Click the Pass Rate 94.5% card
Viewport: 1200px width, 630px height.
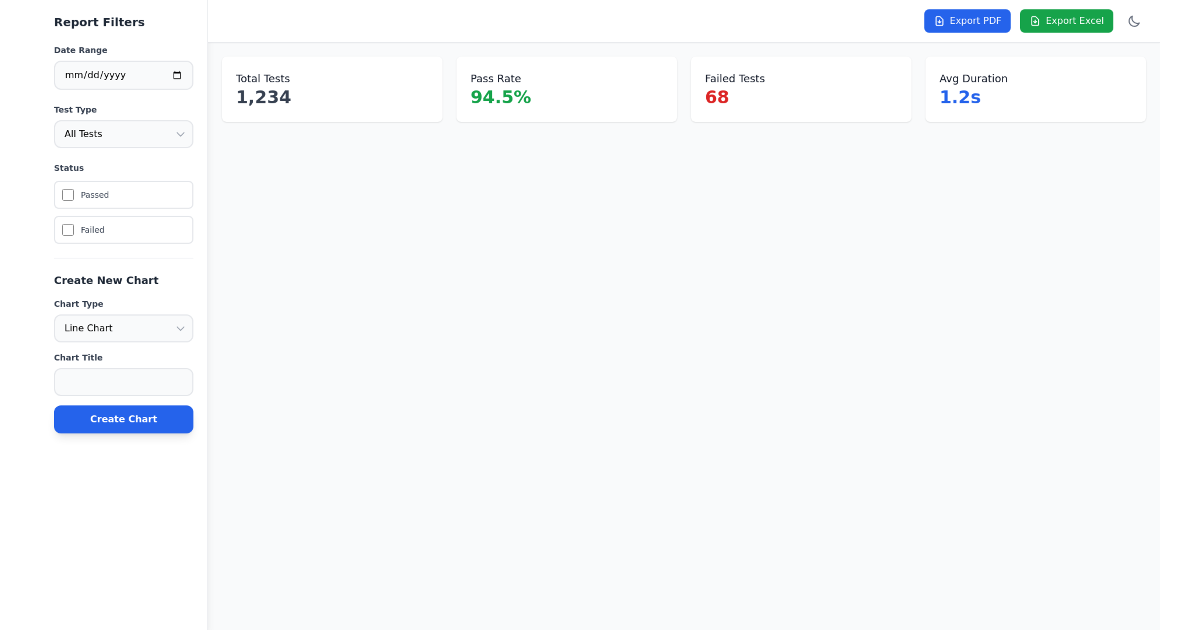[x=566, y=89]
